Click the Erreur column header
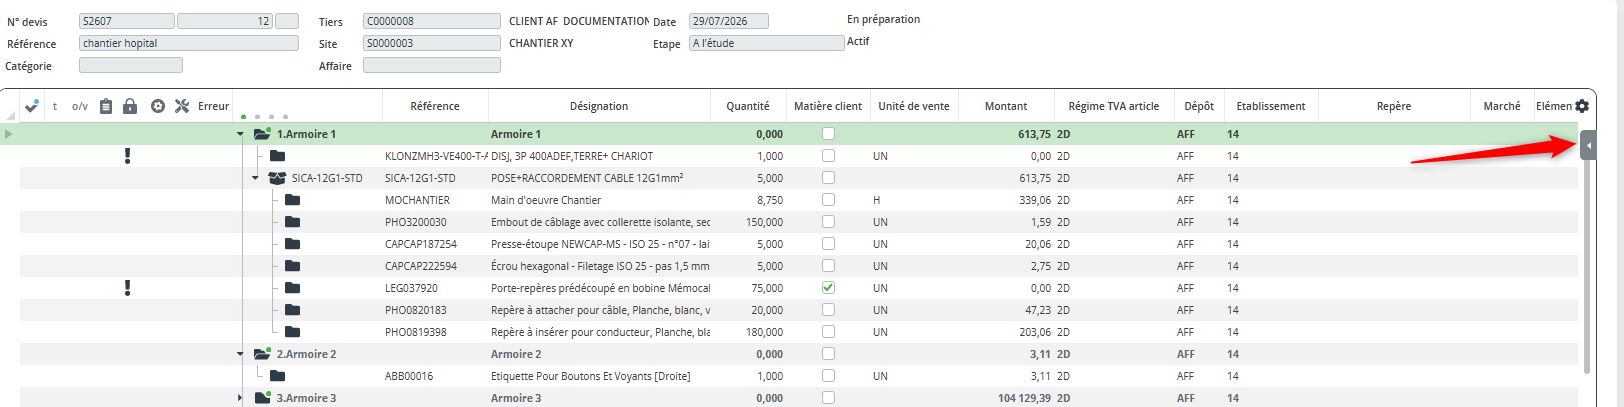Image resolution: width=1624 pixels, height=407 pixels. coord(213,106)
